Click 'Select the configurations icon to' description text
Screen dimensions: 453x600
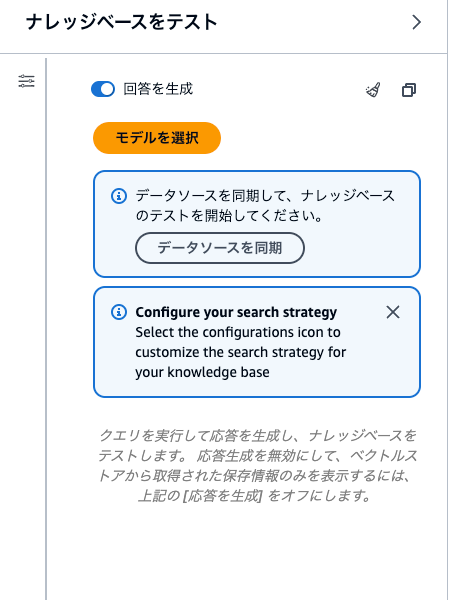click(x=238, y=332)
